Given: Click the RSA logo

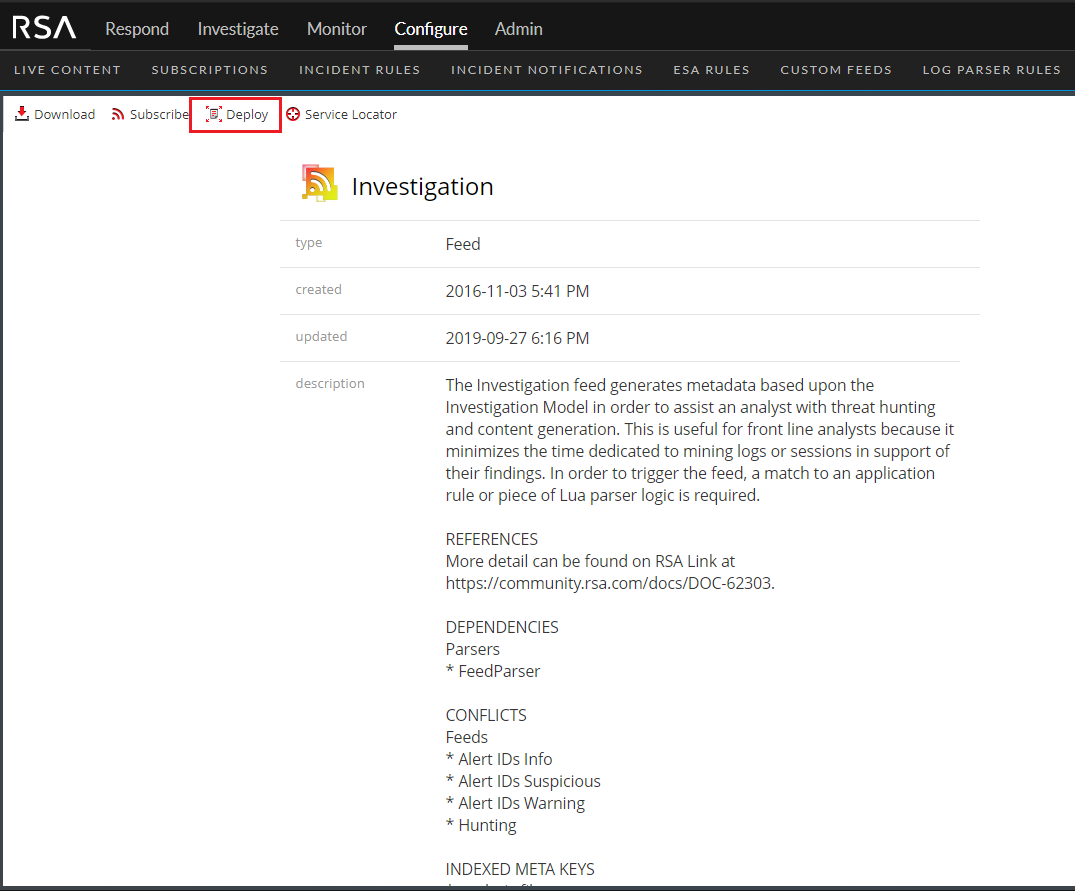Looking at the screenshot, I should (x=44, y=29).
